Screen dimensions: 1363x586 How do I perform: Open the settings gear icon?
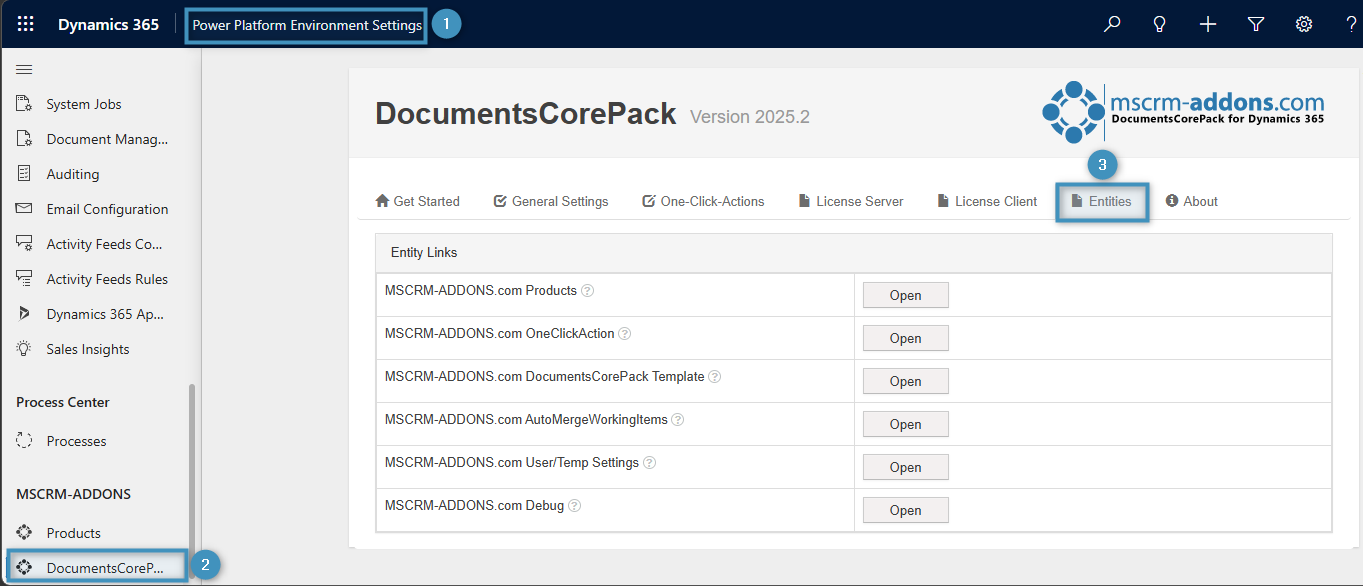point(1304,24)
